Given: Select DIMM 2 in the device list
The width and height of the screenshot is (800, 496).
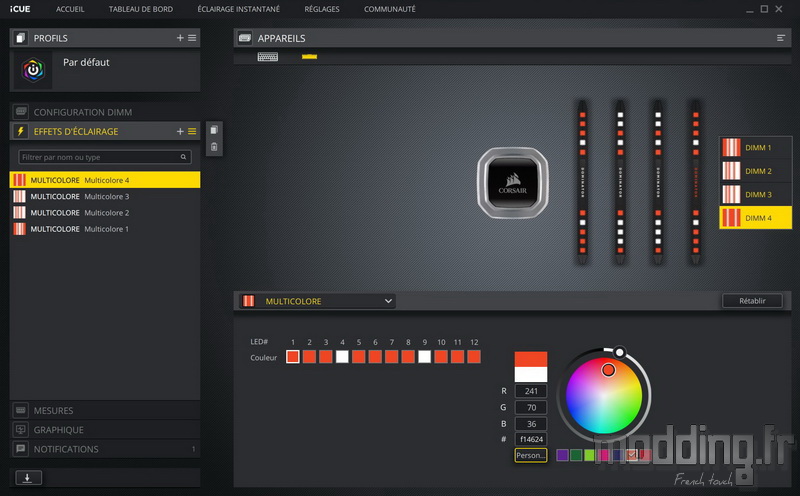Looking at the screenshot, I should pos(755,171).
